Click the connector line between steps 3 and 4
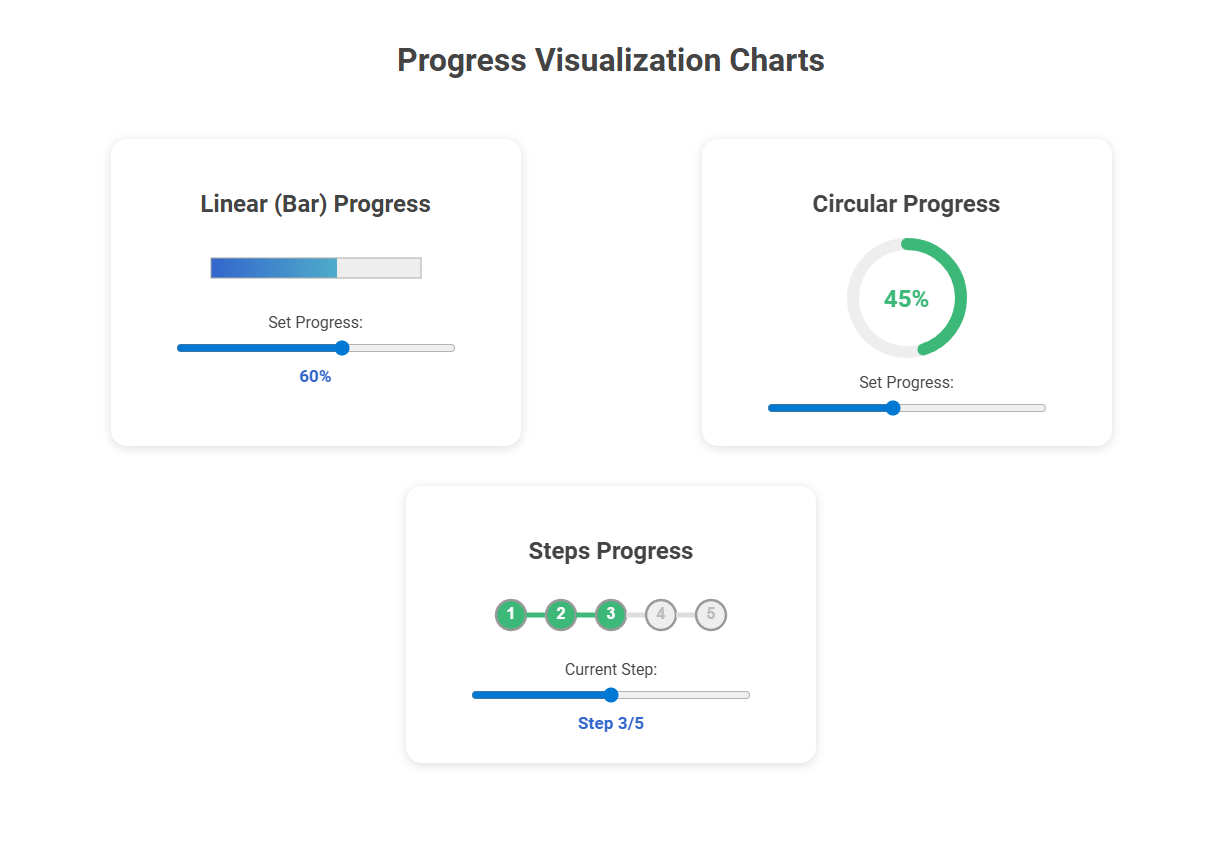The height and width of the screenshot is (843, 1222). 636,615
